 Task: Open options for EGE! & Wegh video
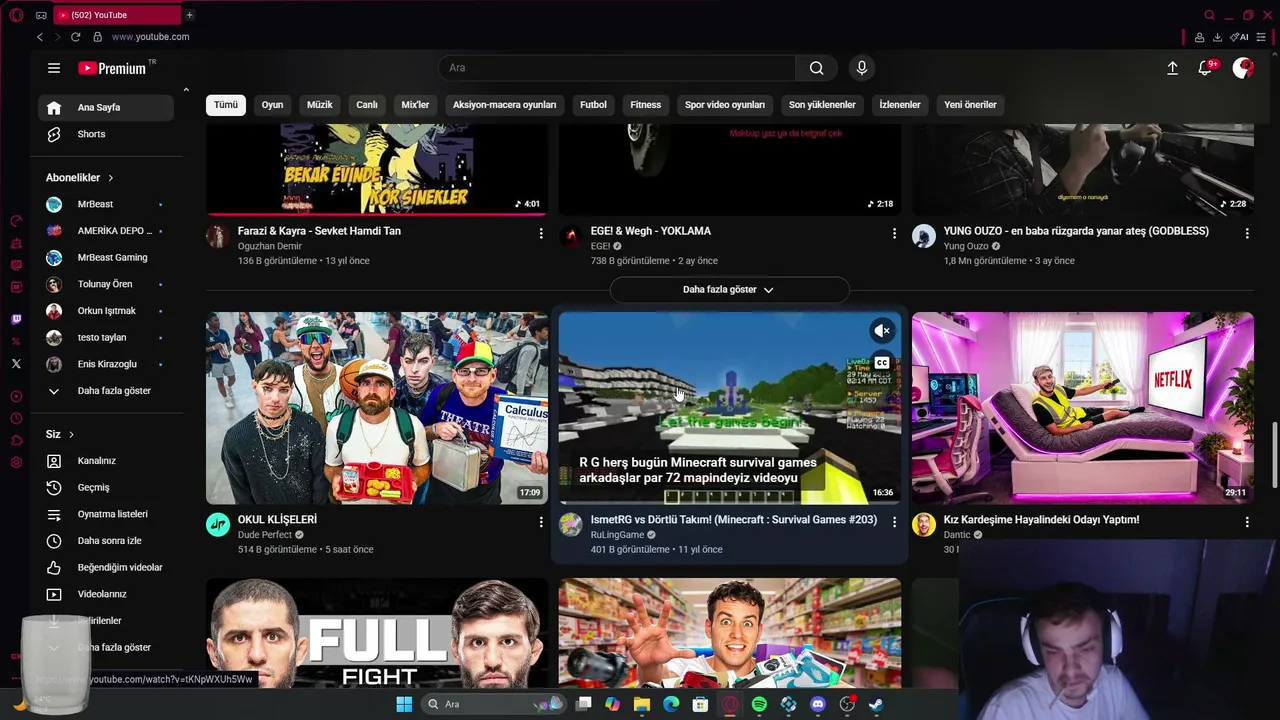[894, 233]
